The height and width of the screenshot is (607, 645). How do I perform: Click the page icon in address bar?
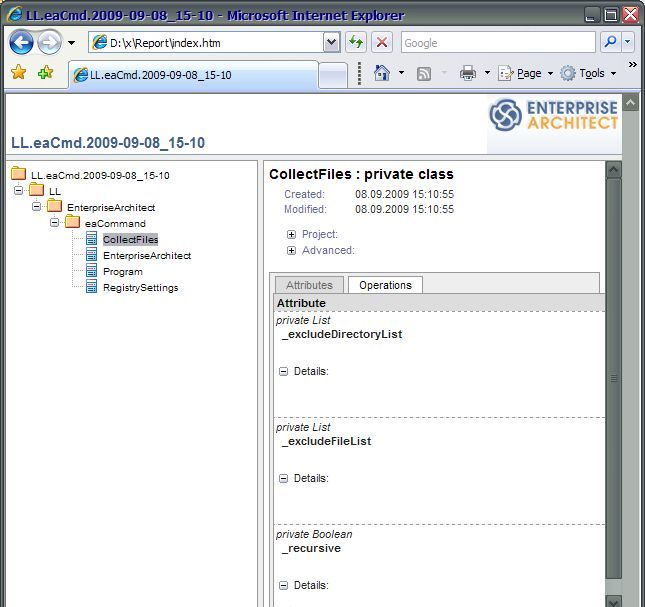point(100,42)
